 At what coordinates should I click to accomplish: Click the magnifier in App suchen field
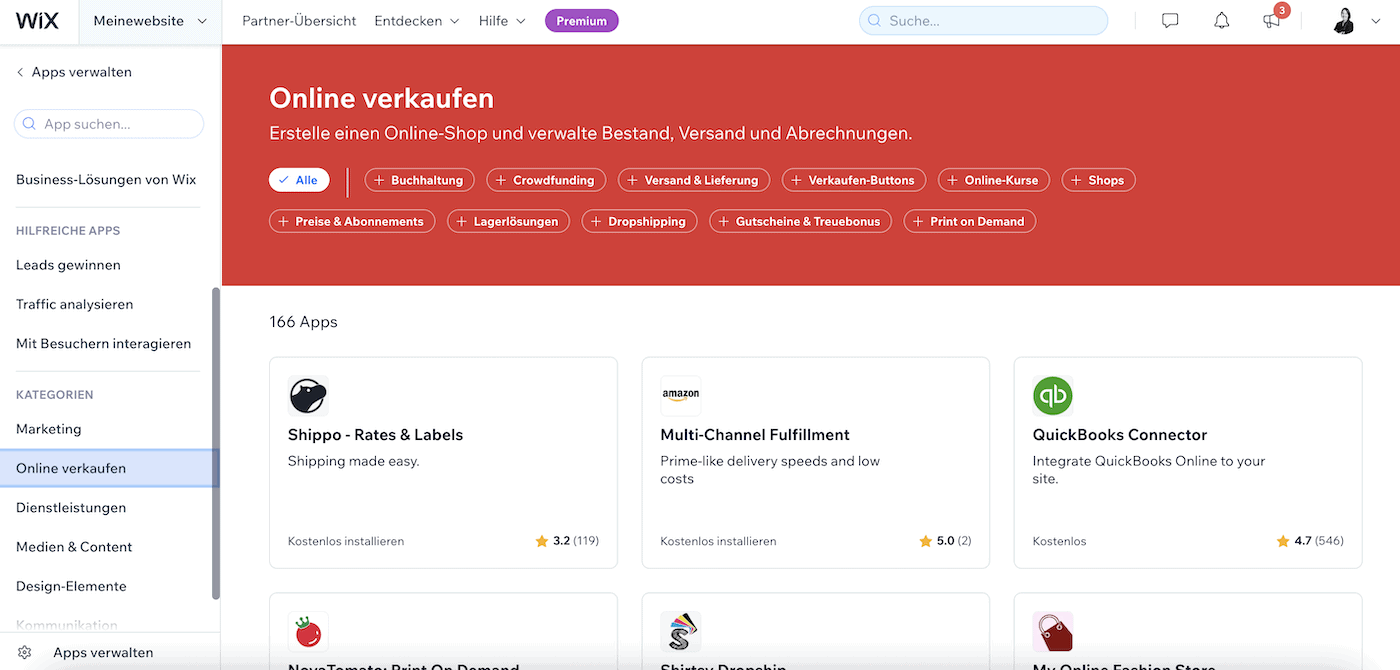point(29,124)
